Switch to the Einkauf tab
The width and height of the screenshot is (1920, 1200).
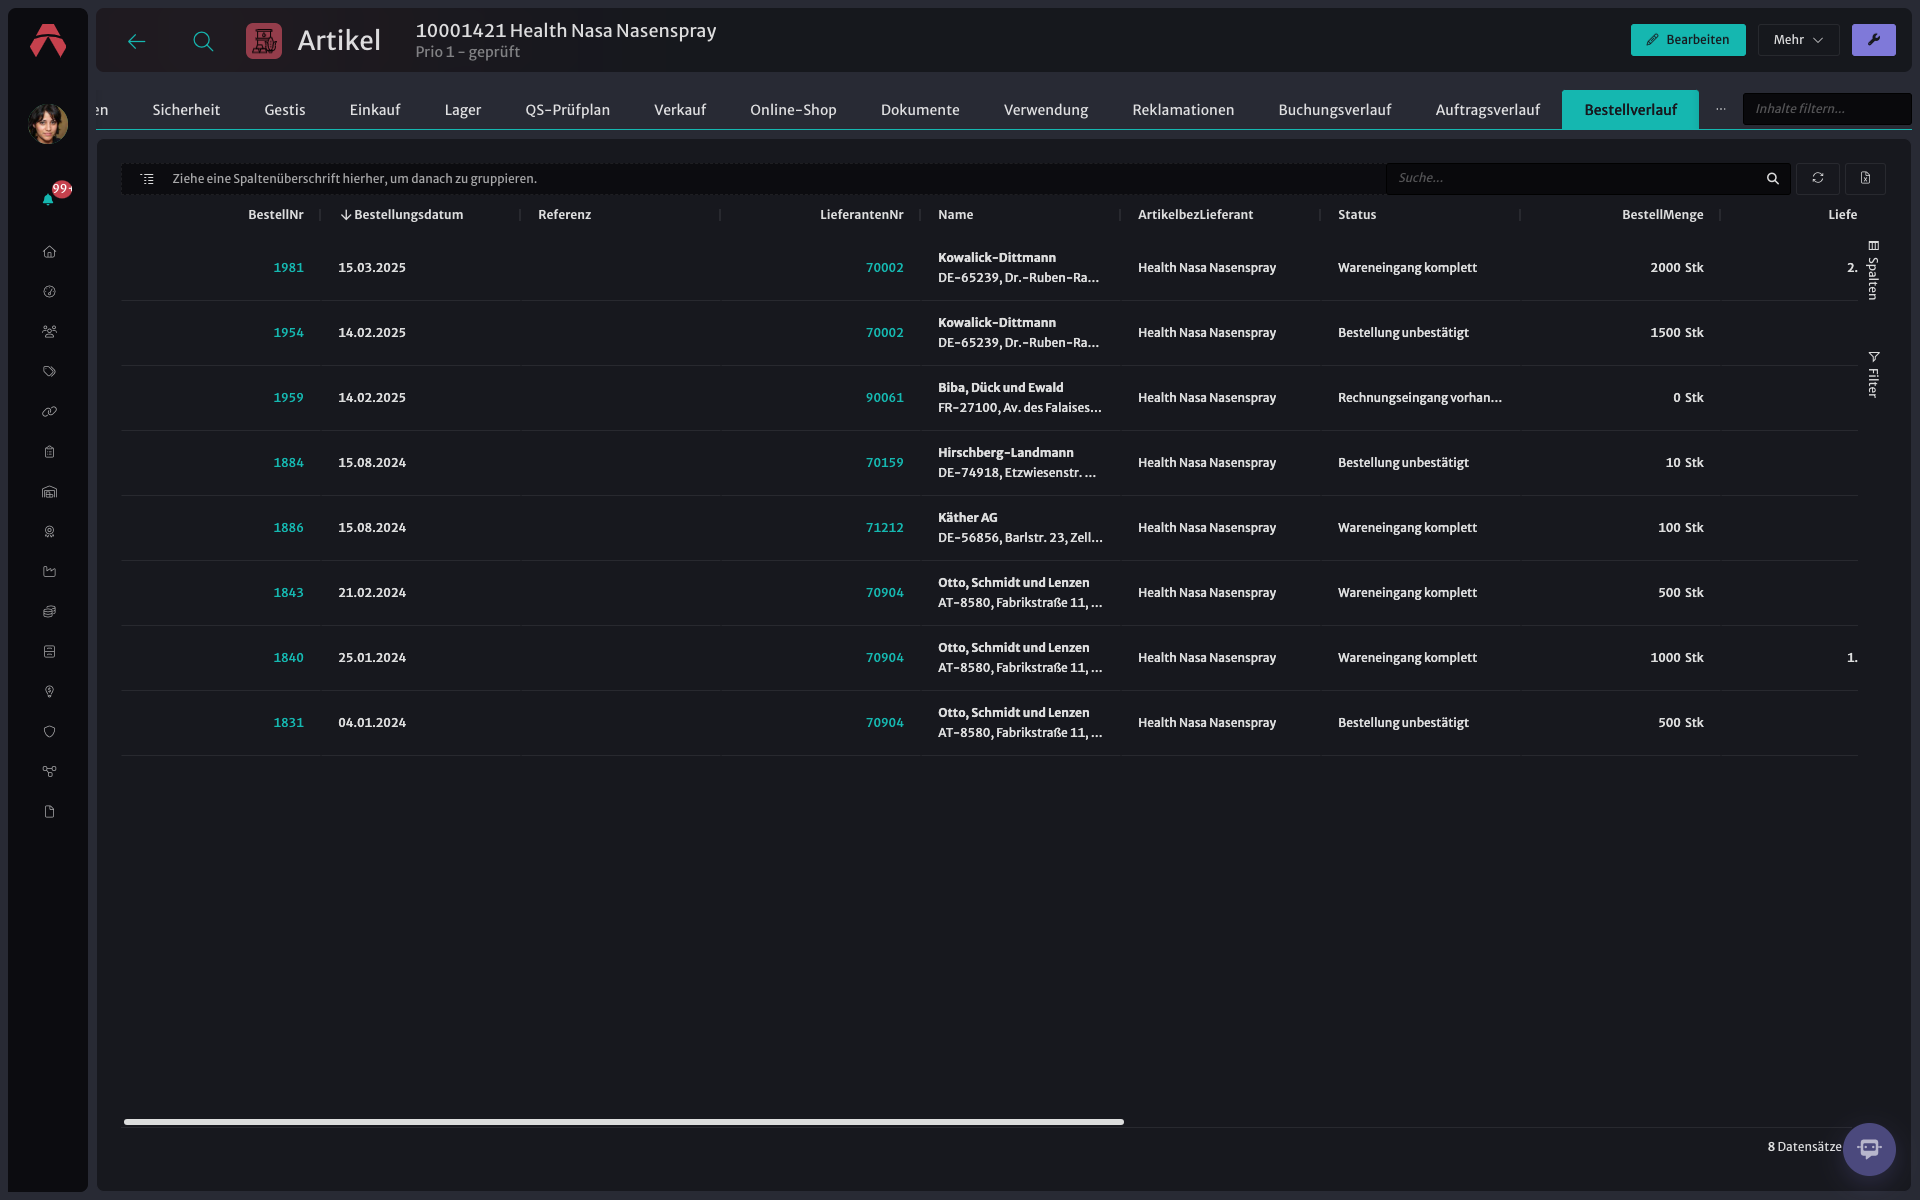coord(375,110)
